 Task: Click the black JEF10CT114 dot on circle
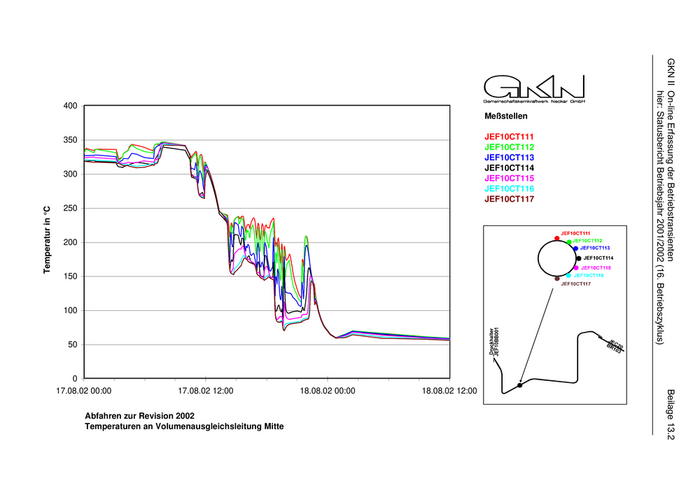(578, 258)
